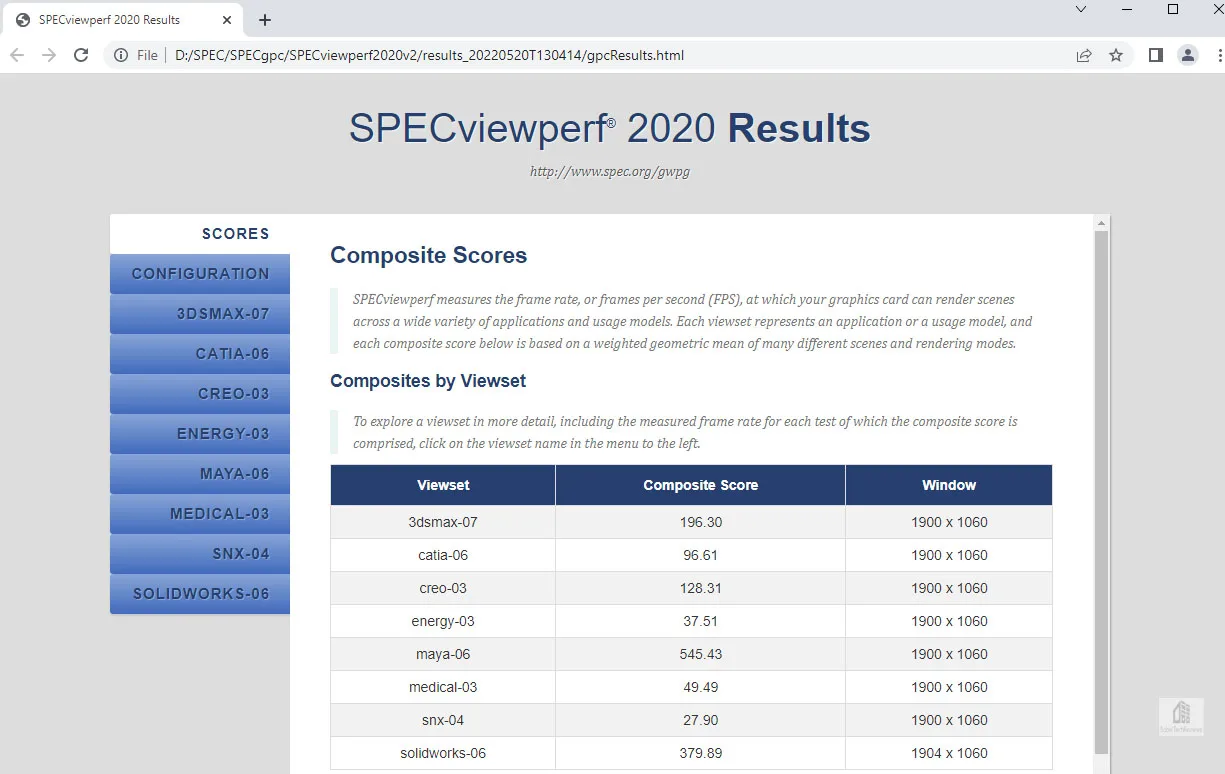
Task: Open the SNX-04 viewset page
Action: tap(200, 553)
